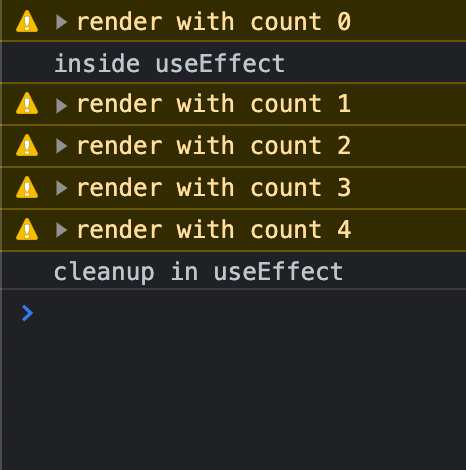This screenshot has width=466, height=470.
Task: Click the blue console prompt chevron
Action: 27,313
